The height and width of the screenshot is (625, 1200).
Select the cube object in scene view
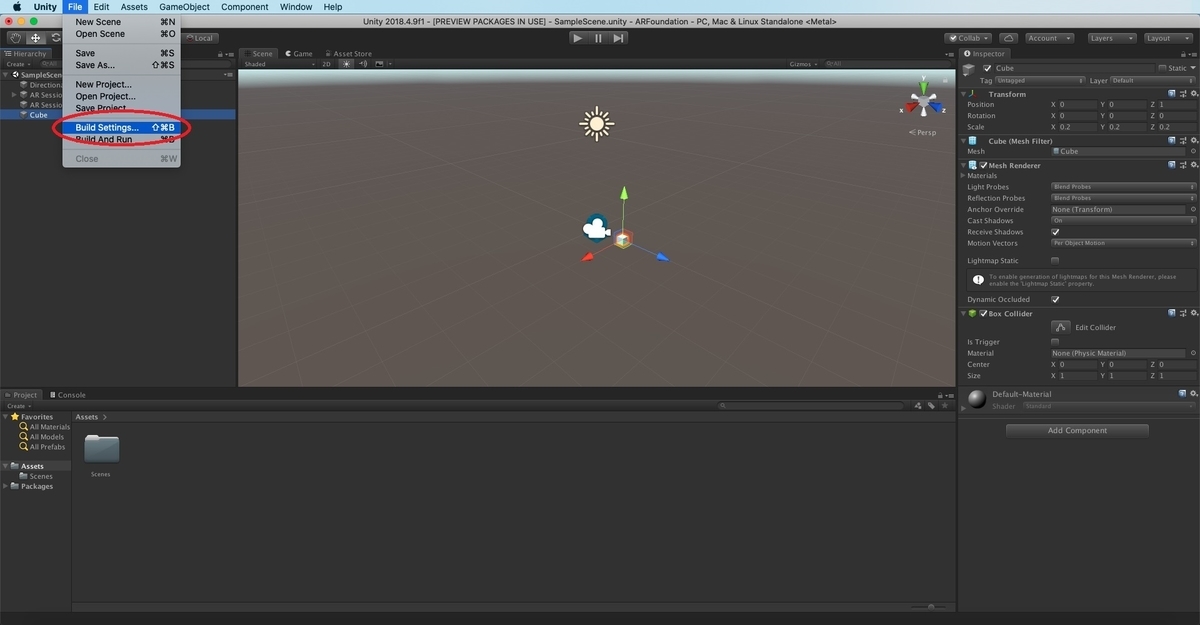[x=622, y=239]
